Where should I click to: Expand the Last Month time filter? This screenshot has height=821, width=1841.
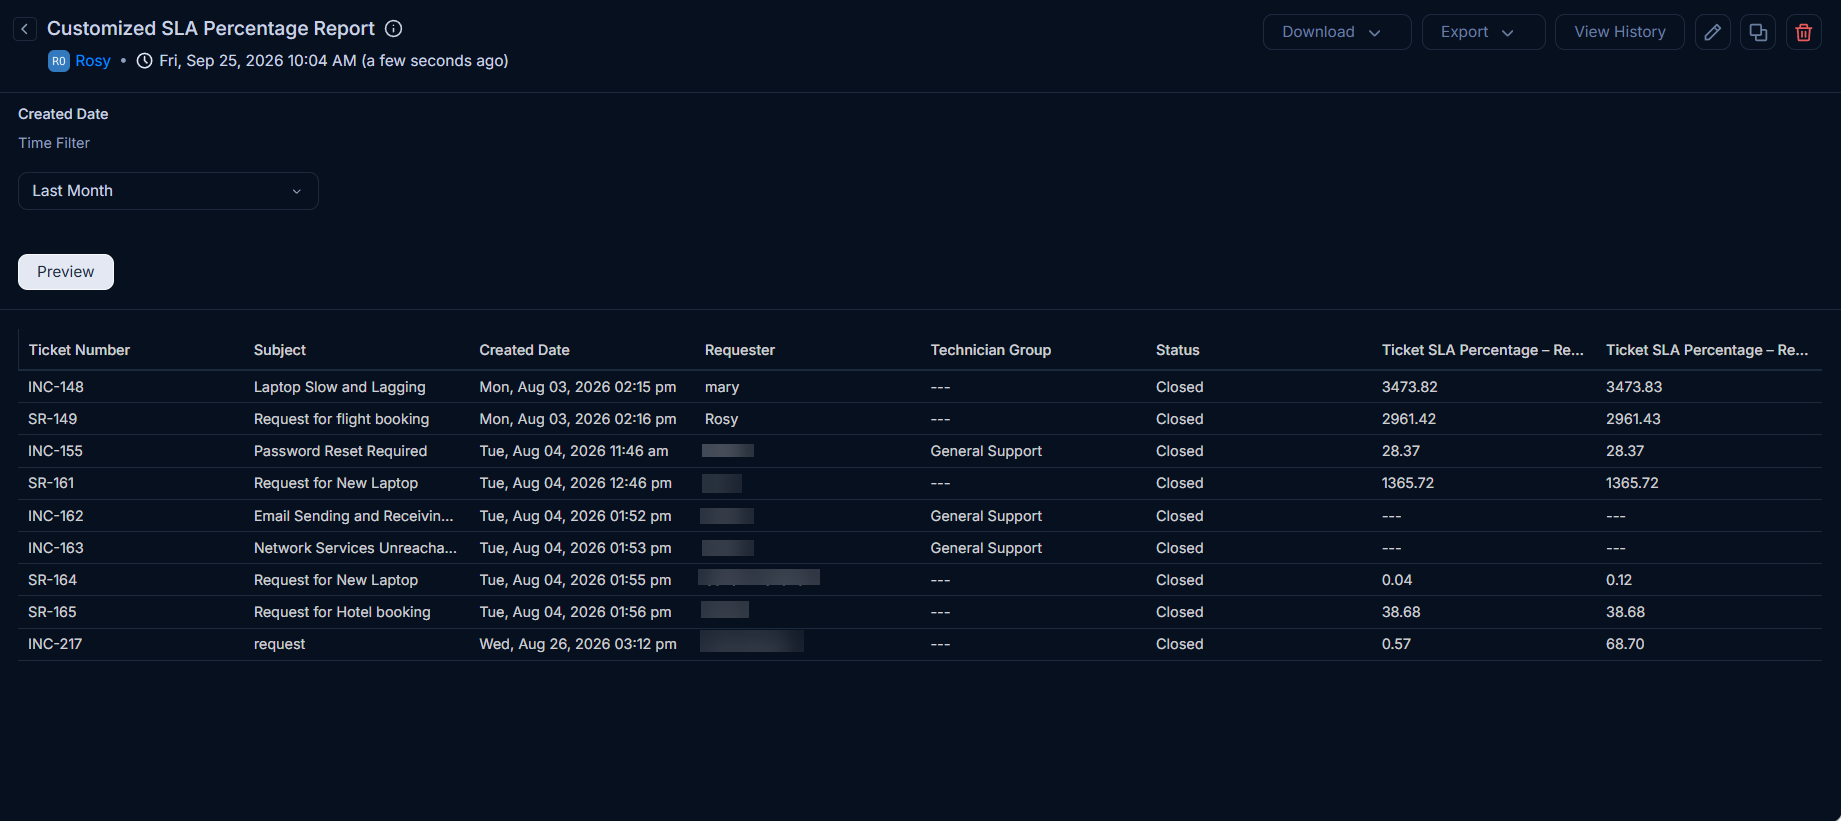[x=168, y=191]
